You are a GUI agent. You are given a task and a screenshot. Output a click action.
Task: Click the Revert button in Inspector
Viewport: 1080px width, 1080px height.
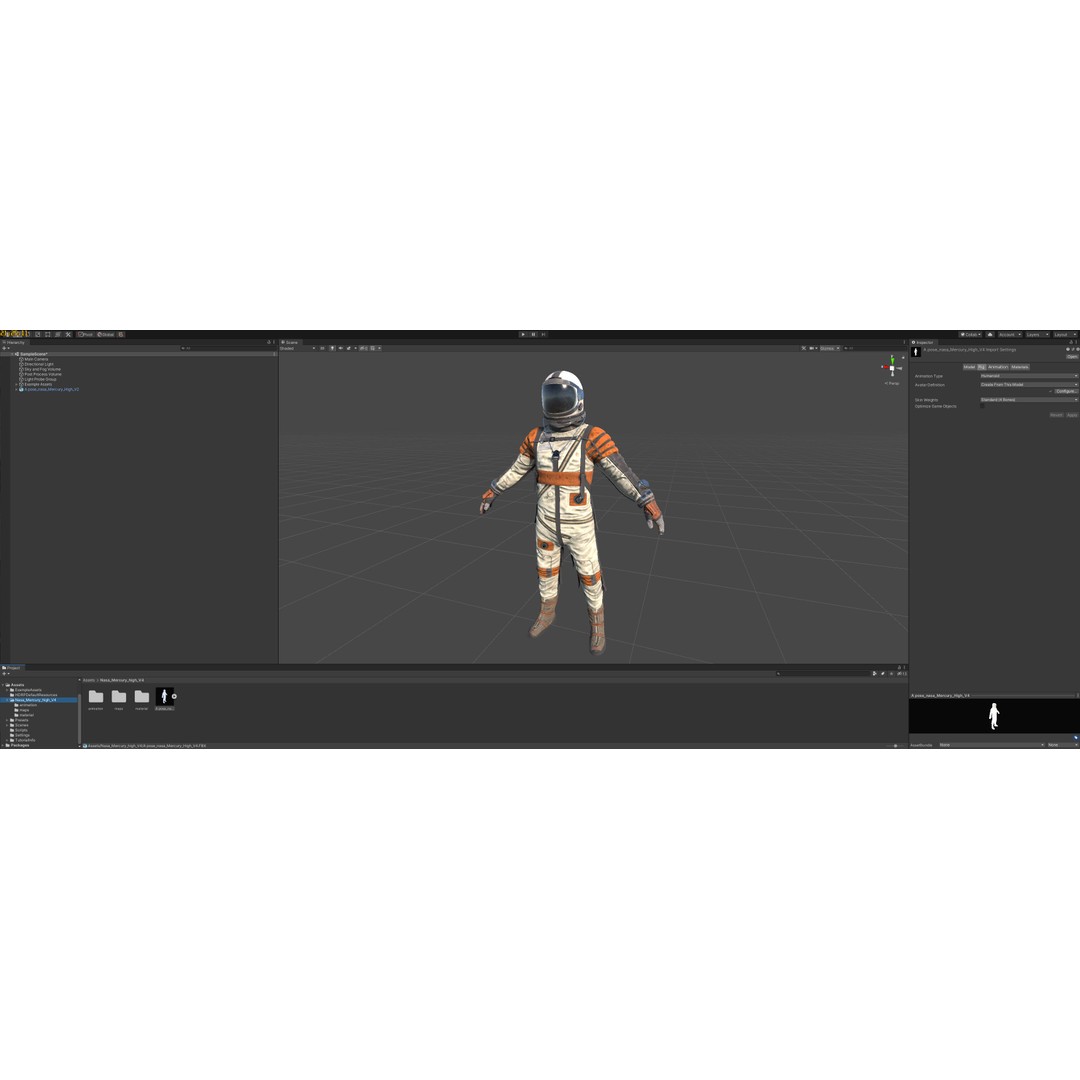[1057, 415]
